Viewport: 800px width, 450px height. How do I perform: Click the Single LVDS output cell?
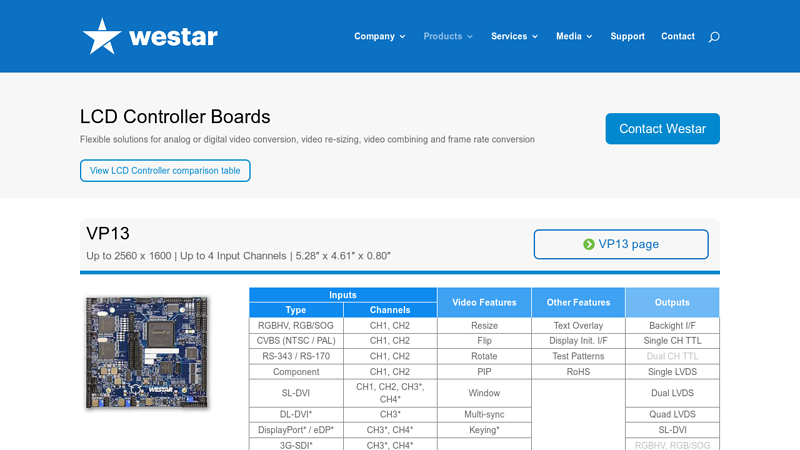(x=672, y=371)
